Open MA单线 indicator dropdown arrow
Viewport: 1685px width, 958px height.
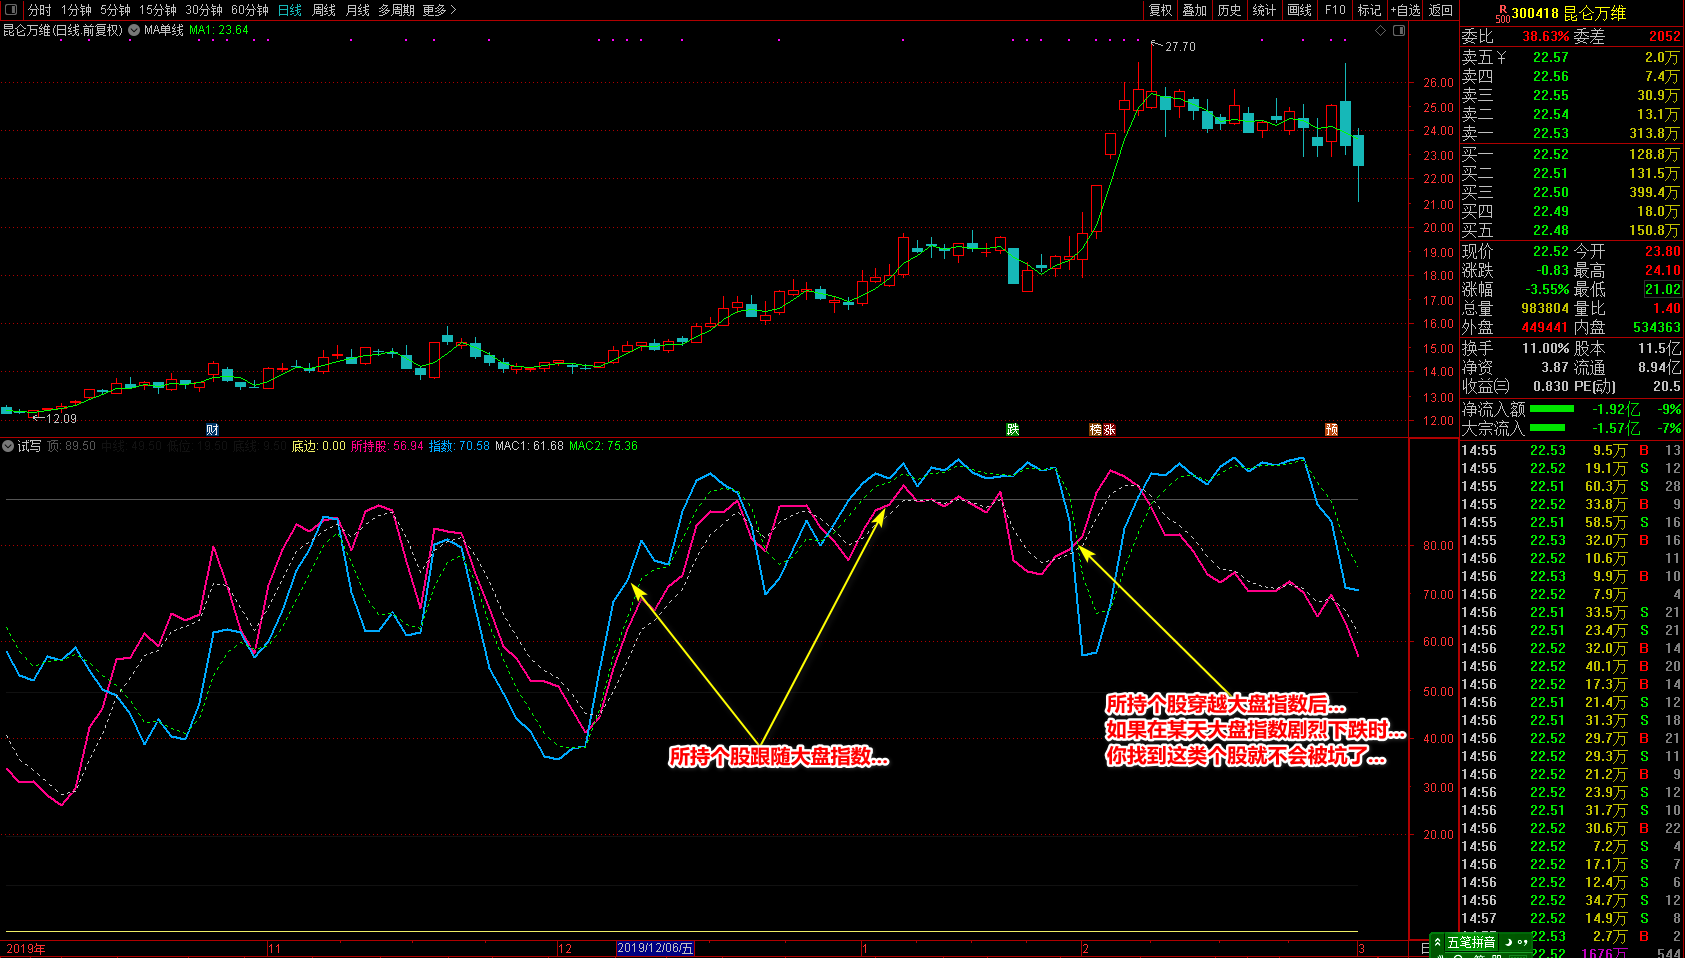click(134, 30)
